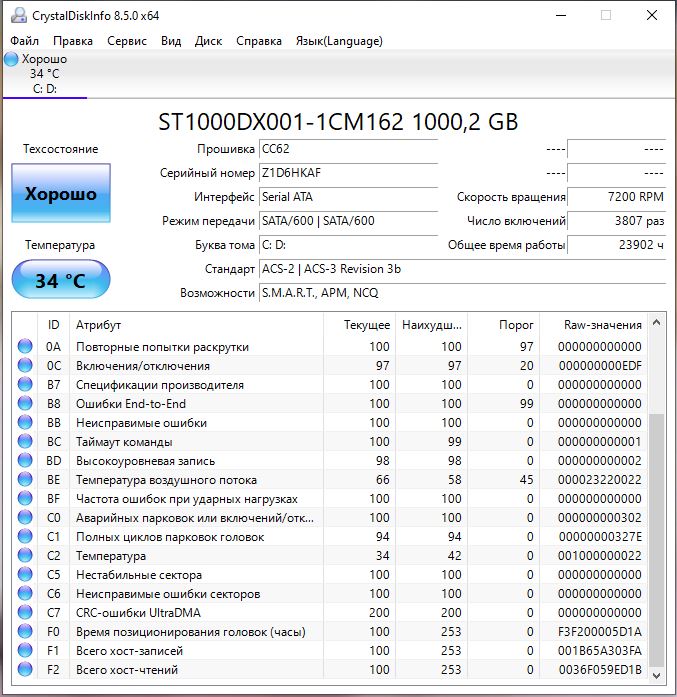Viewport: 677px width, 697px height.
Task: Open the Вид menu
Action: click(171, 41)
